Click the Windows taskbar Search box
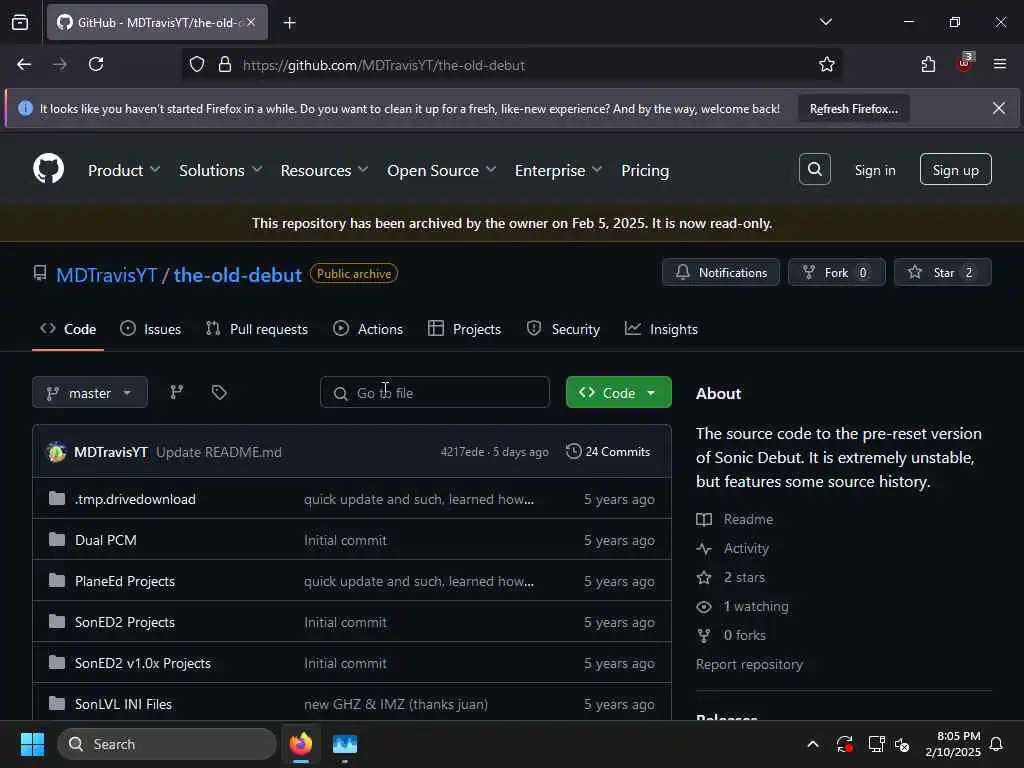The width and height of the screenshot is (1024, 768). [167, 744]
